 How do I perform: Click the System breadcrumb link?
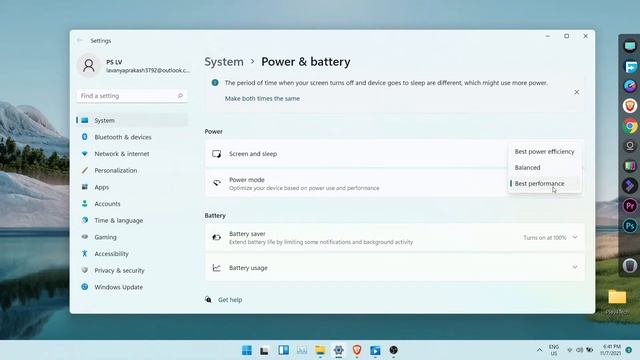coord(224,62)
